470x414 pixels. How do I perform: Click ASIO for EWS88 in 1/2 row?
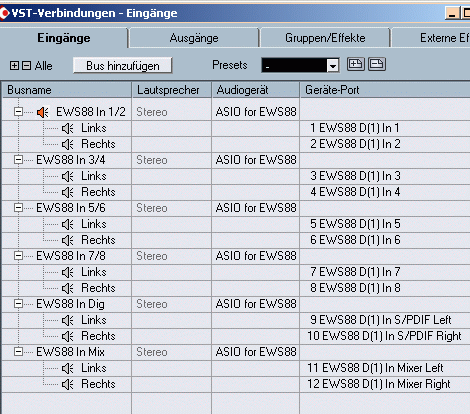click(256, 112)
